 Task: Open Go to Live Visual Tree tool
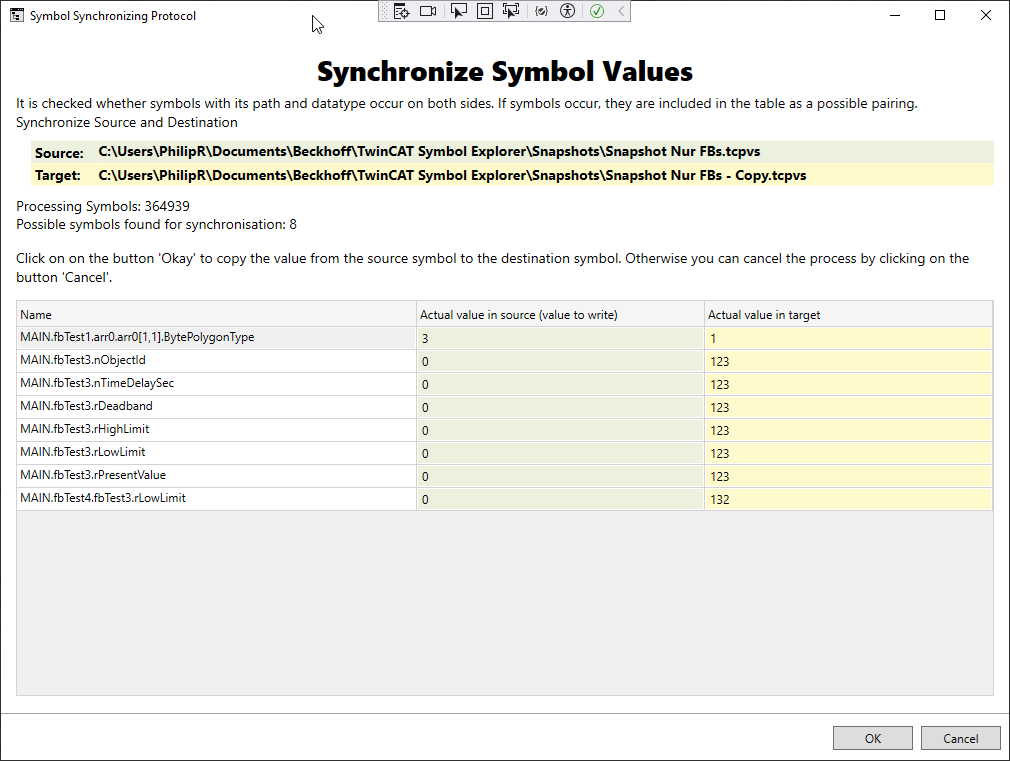click(401, 11)
